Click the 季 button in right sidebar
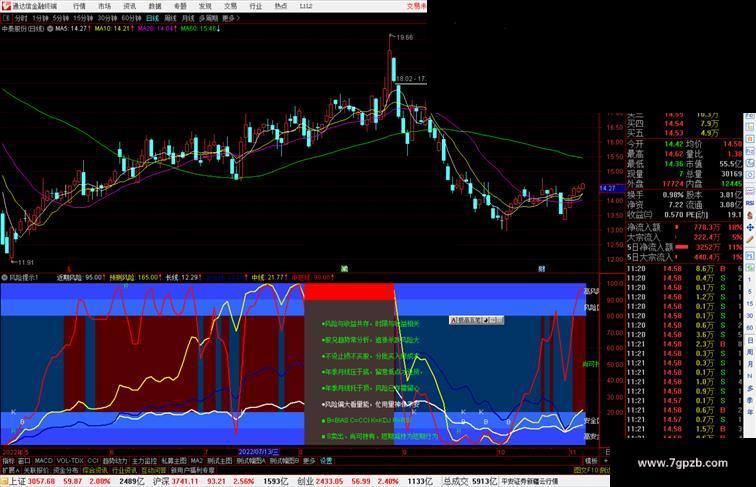756x487 pixels. click(x=750, y=400)
